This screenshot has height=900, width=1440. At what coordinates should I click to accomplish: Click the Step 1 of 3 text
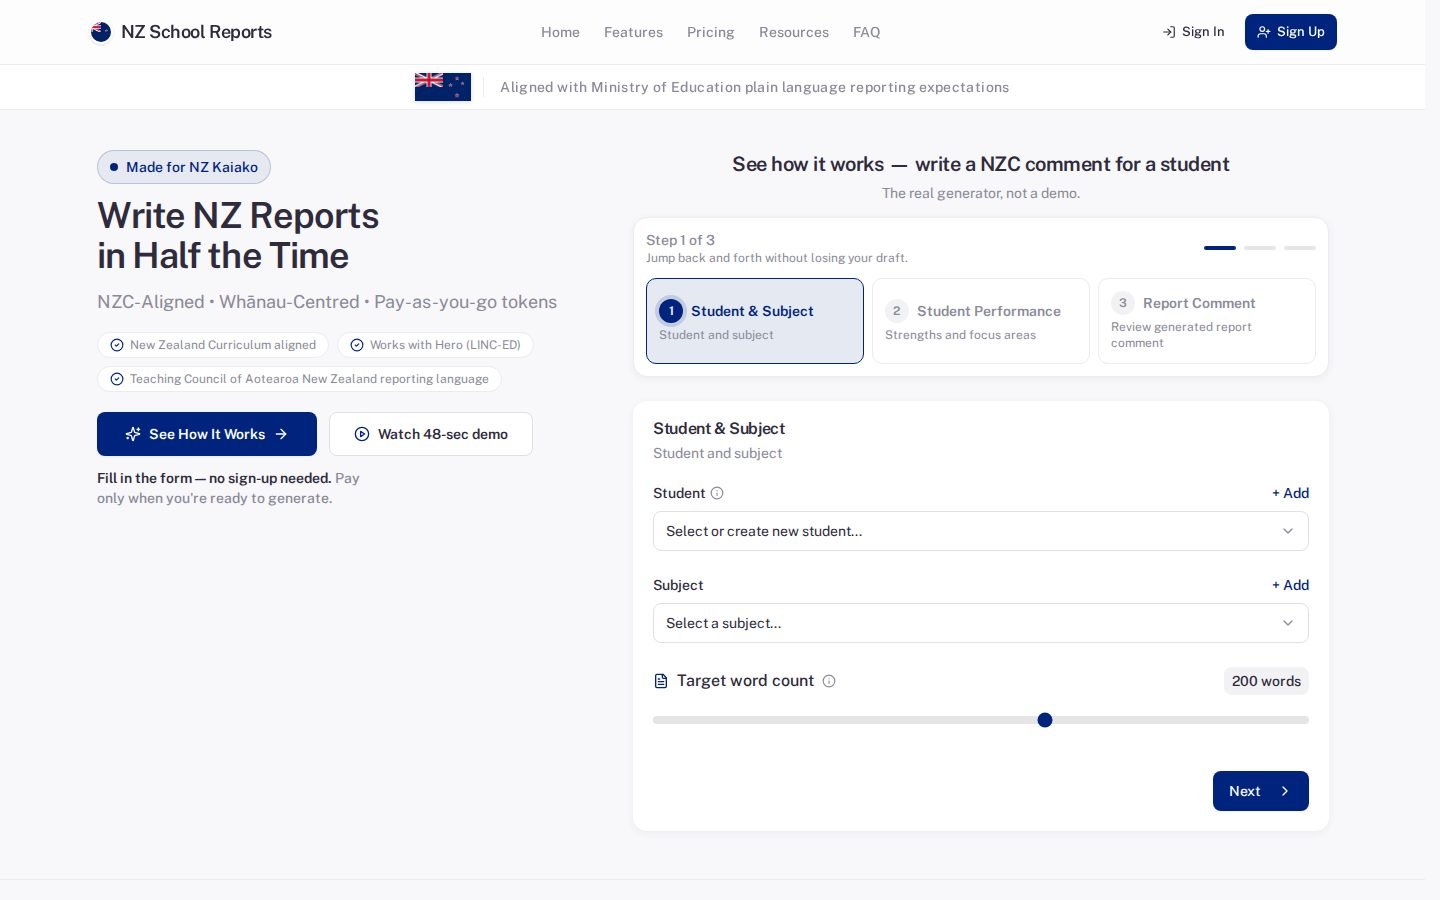(x=680, y=240)
